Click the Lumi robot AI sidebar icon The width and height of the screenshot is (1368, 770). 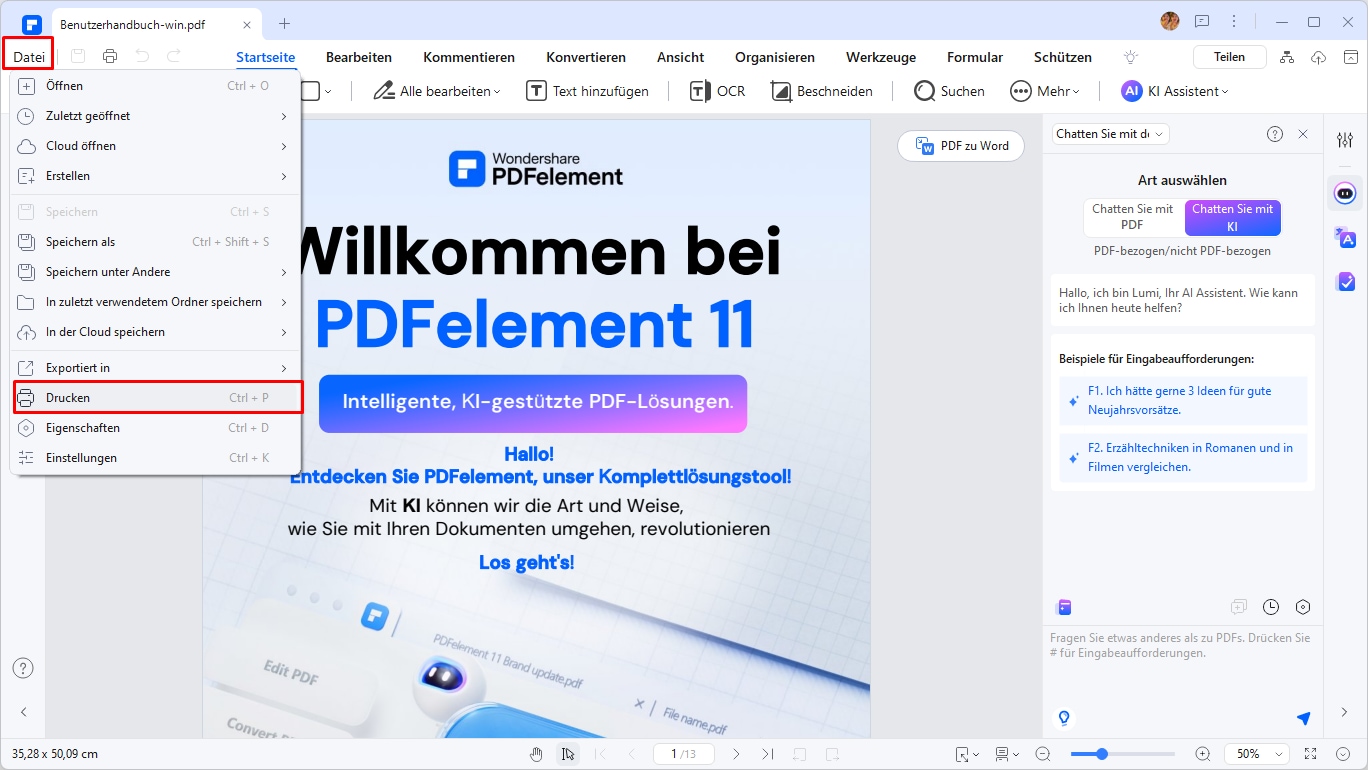click(1345, 193)
